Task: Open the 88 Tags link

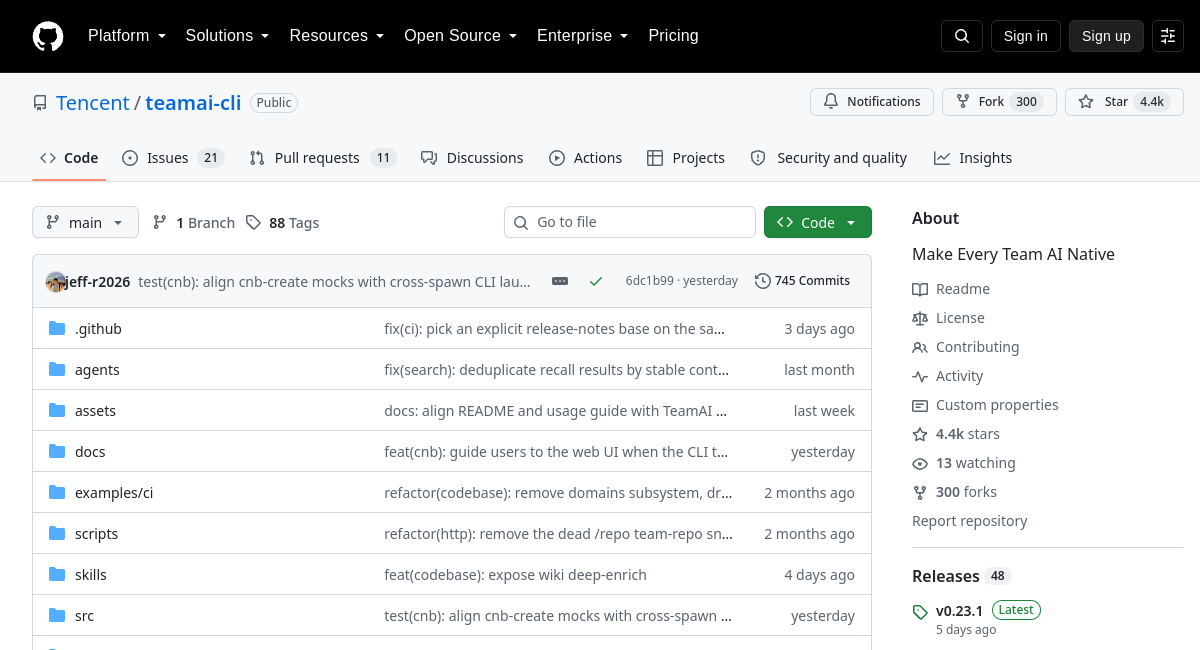Action: 283,223
